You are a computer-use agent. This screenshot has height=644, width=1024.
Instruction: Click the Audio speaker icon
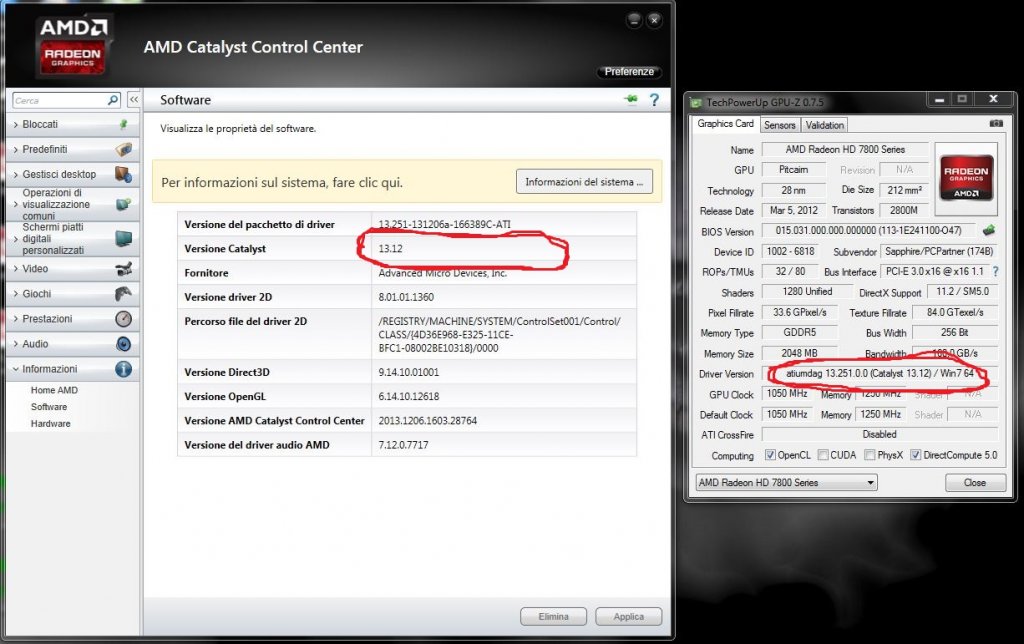coord(123,344)
